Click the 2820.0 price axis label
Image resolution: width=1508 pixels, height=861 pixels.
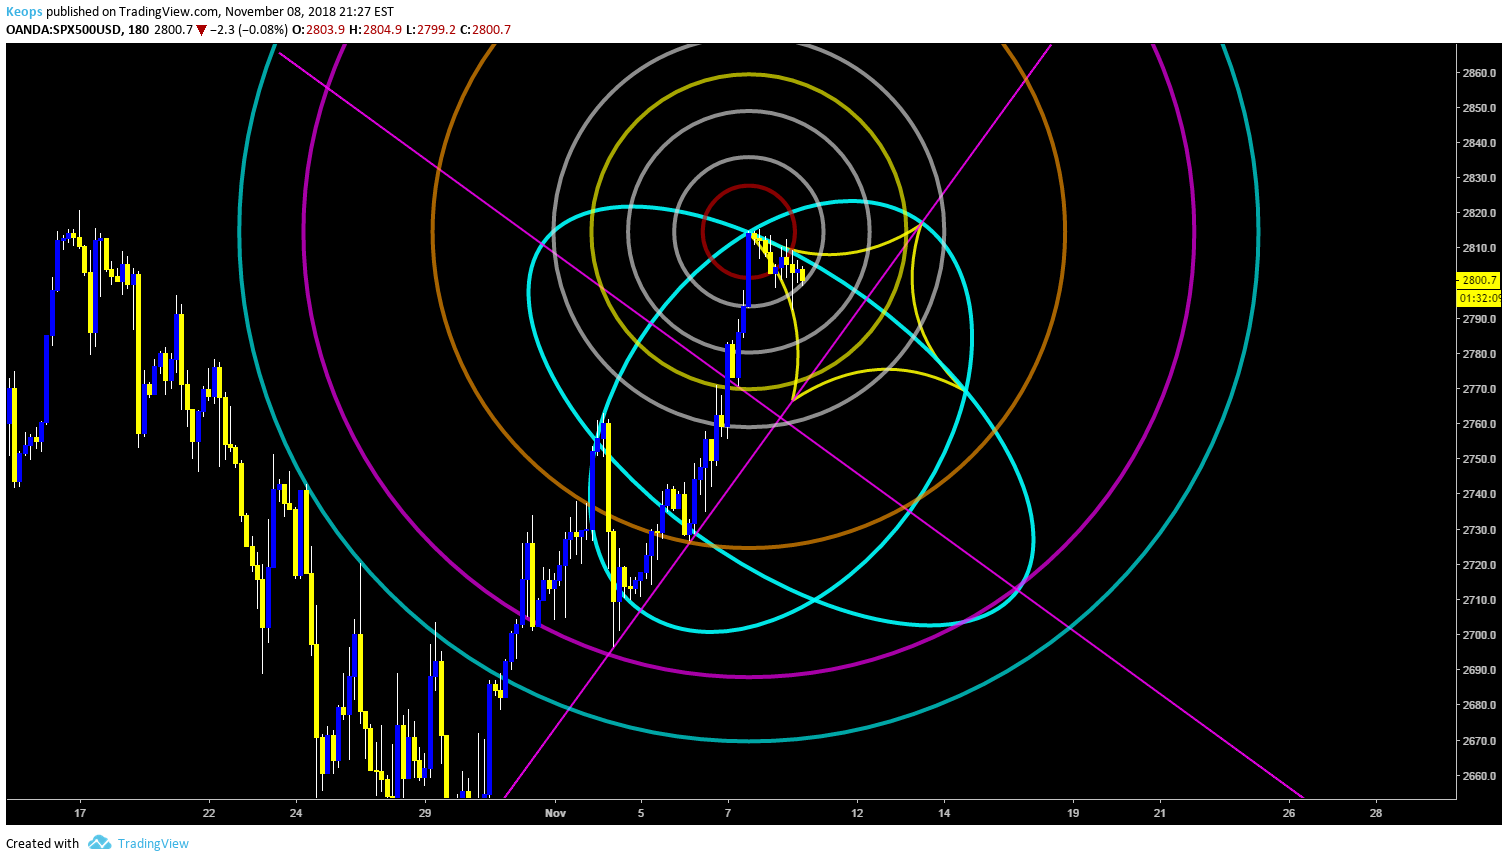(1479, 213)
